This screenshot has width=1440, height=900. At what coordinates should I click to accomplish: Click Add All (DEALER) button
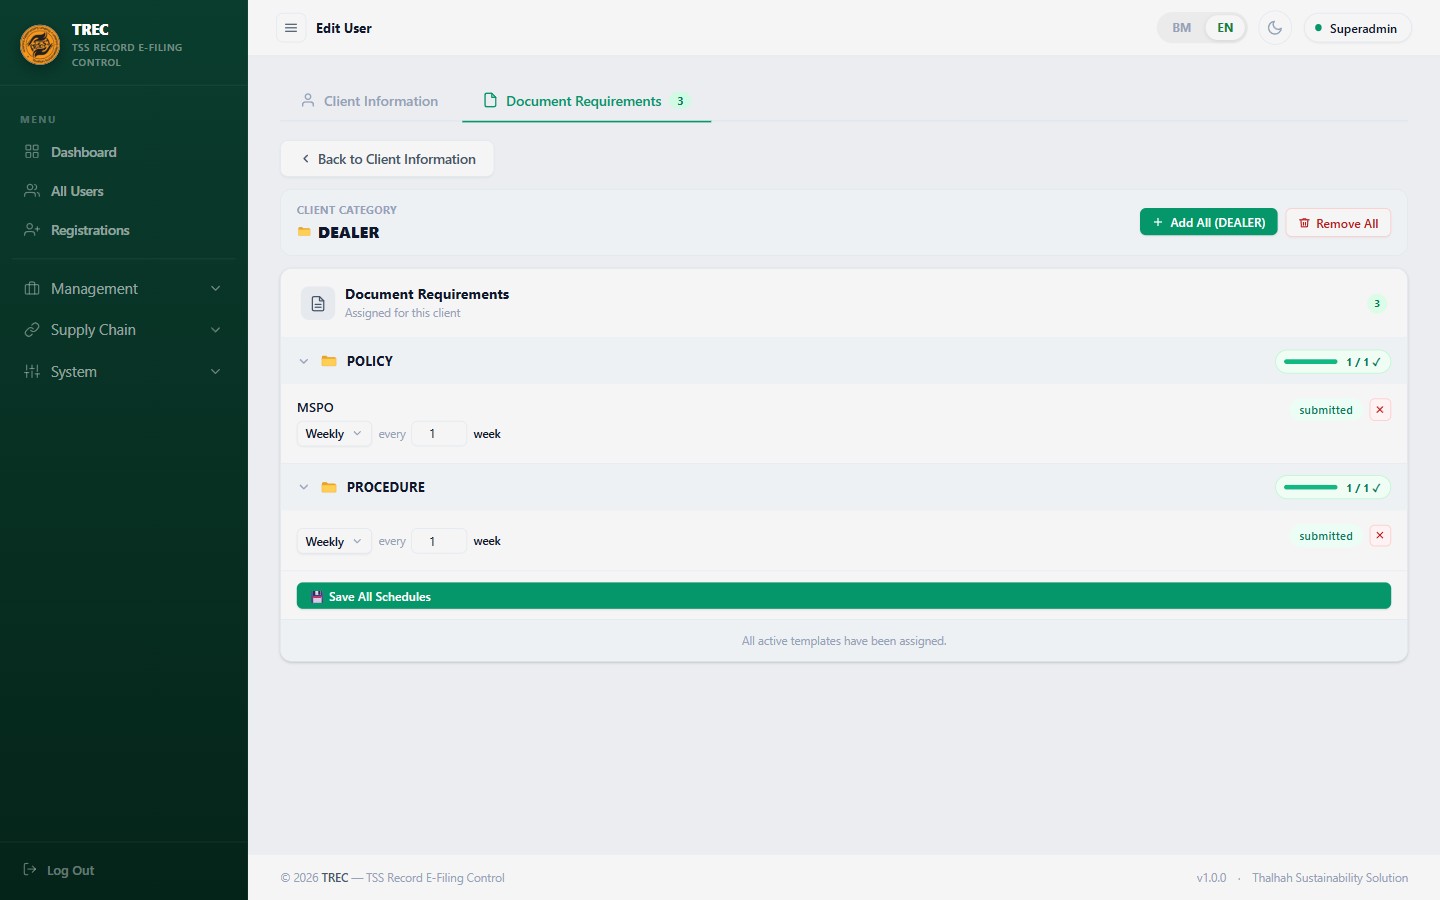pyautogui.click(x=1208, y=222)
